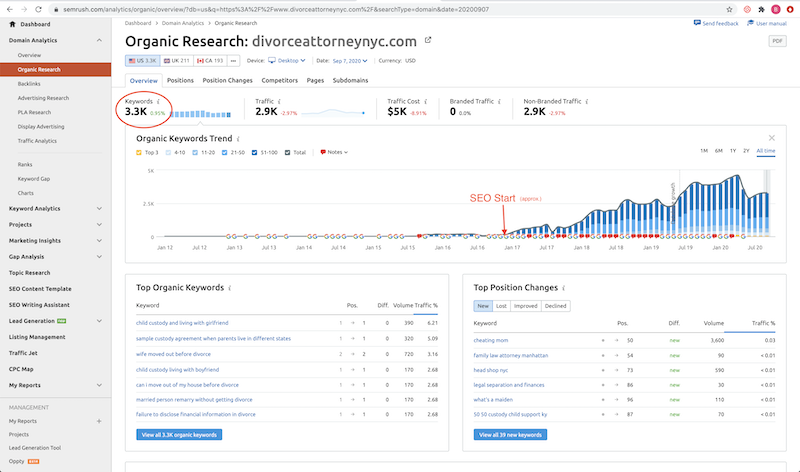This screenshot has width=800, height=472.
Task: Collapse the Domain Analytics sidebar section
Action: tap(99, 40)
